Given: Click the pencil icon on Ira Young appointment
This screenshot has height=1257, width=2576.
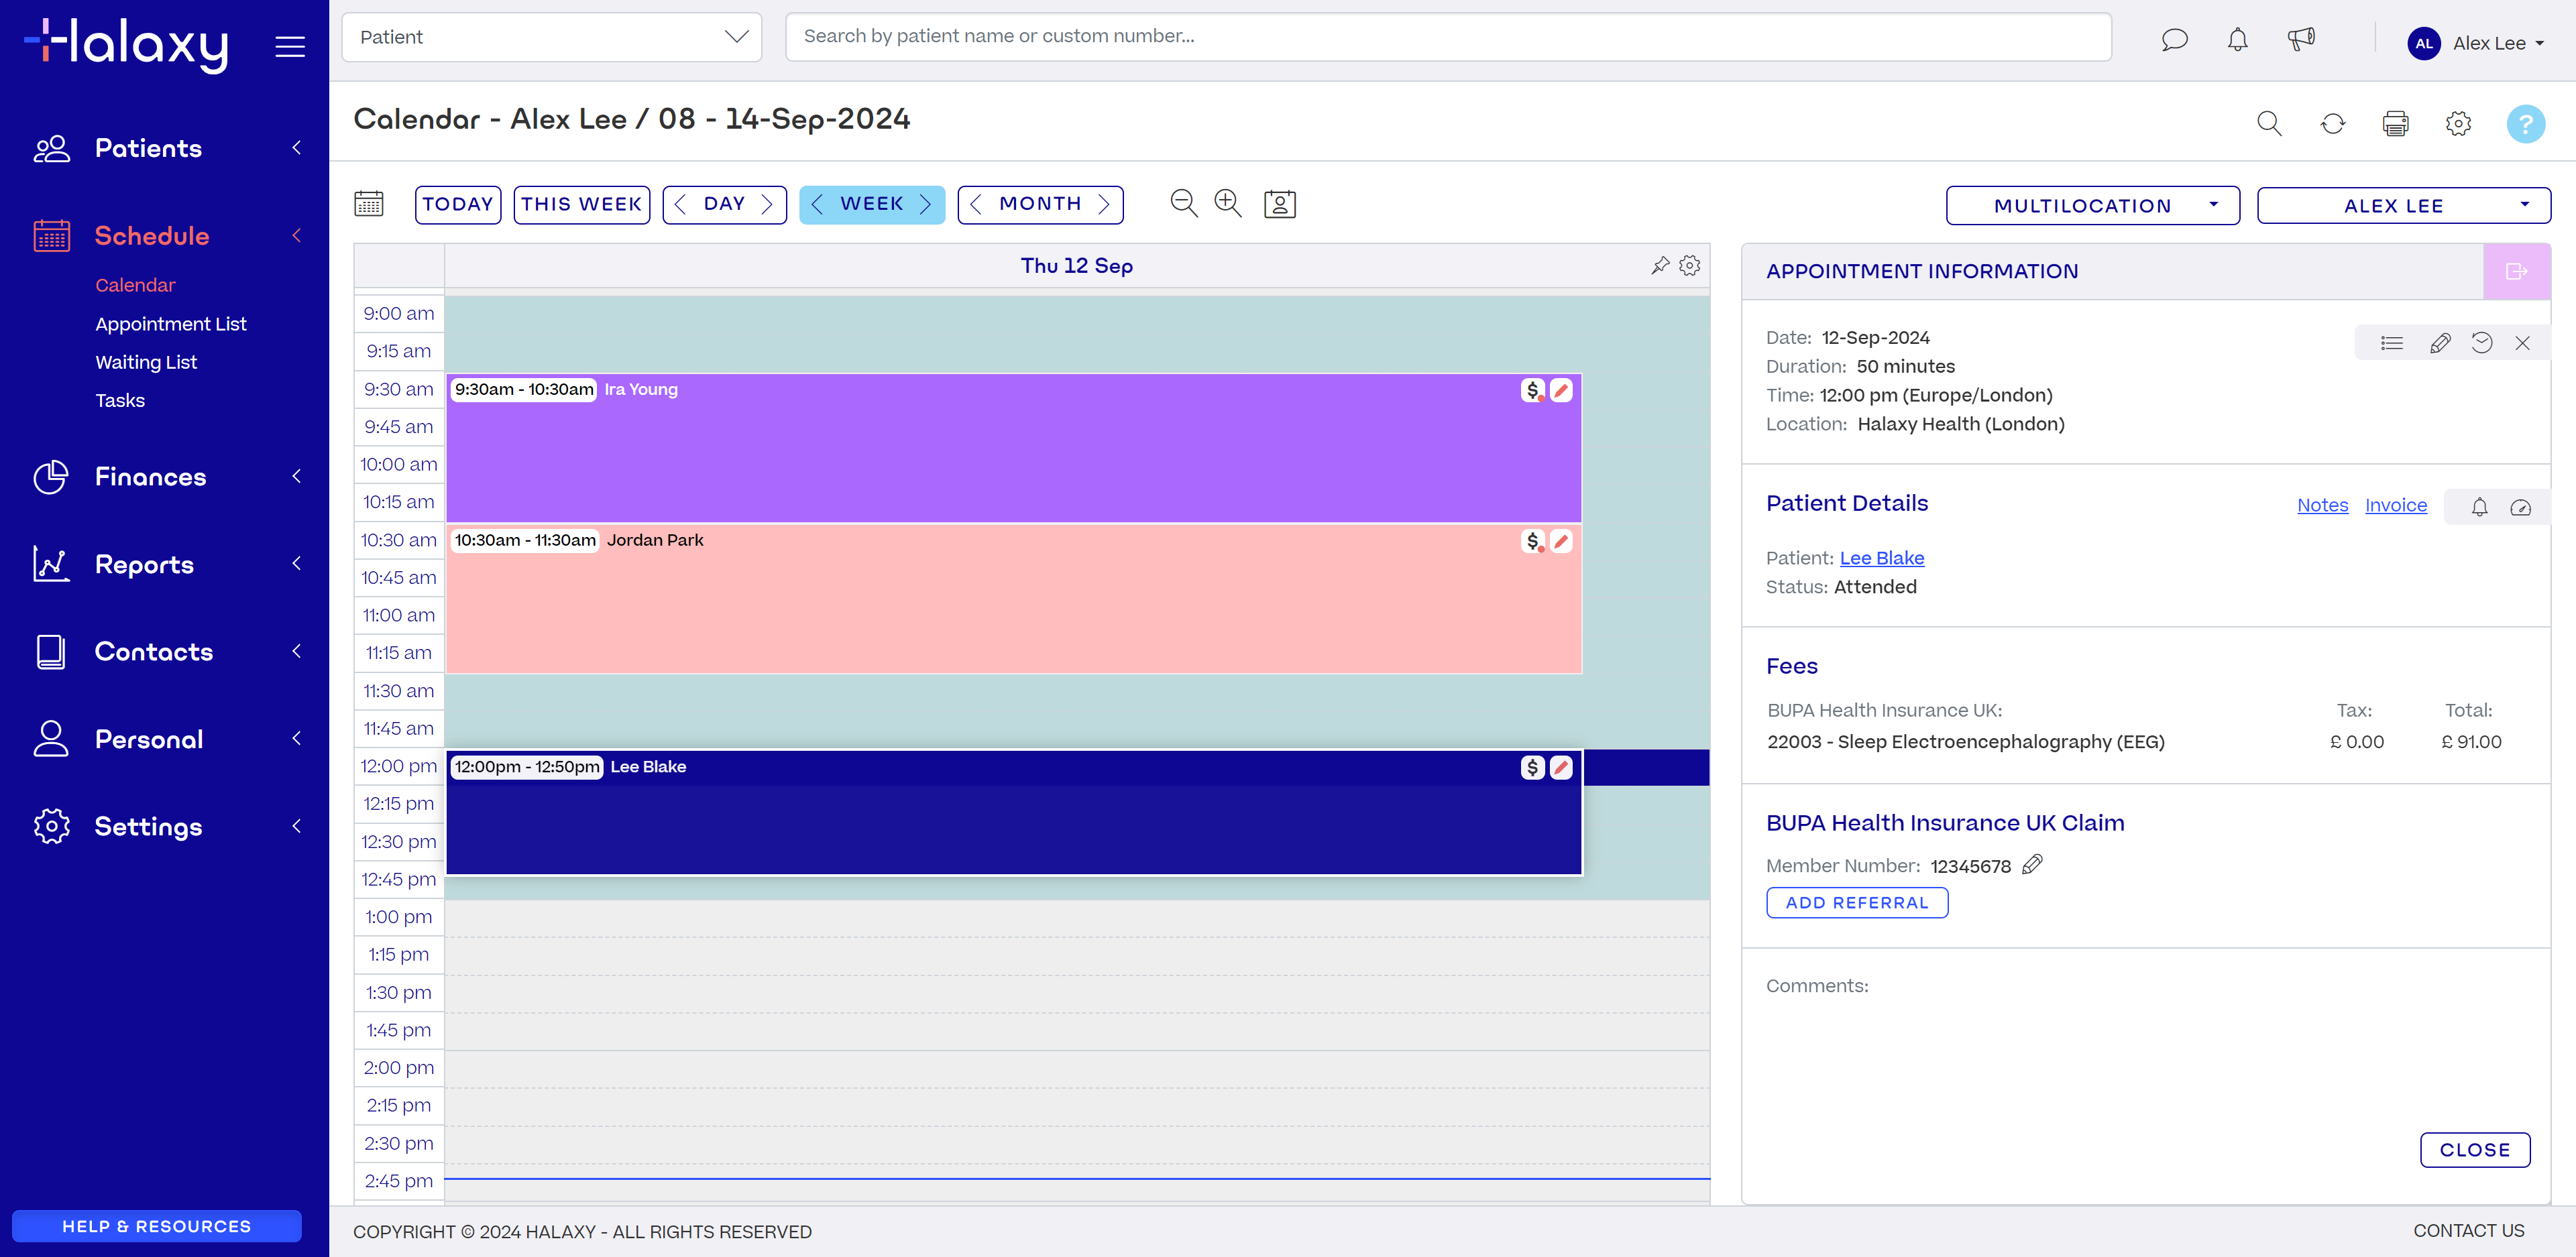Looking at the screenshot, I should tap(1561, 390).
